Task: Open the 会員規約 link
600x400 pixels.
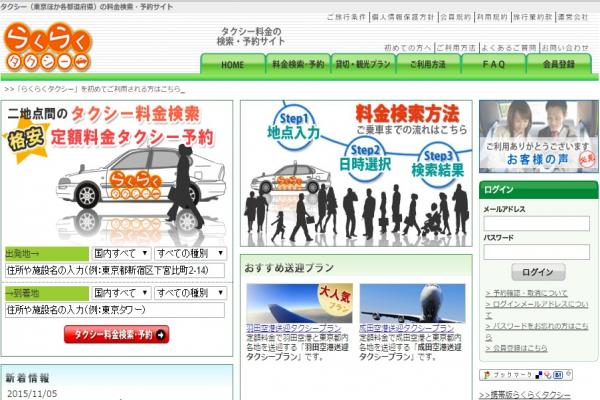Action: tap(455, 17)
